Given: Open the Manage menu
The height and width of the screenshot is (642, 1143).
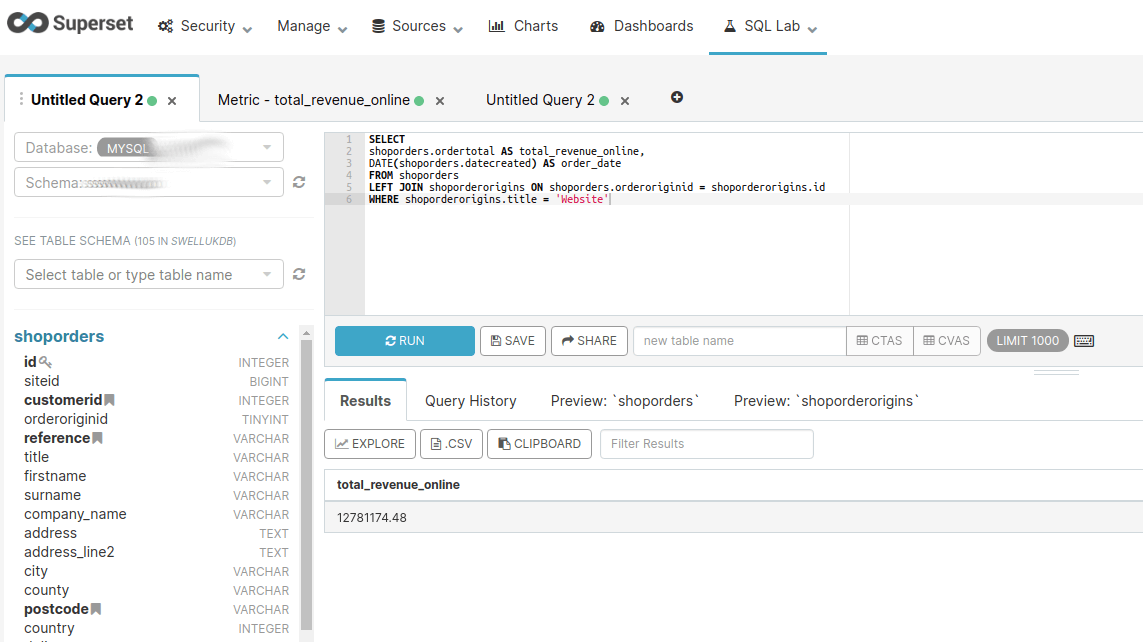Looking at the screenshot, I should [312, 26].
